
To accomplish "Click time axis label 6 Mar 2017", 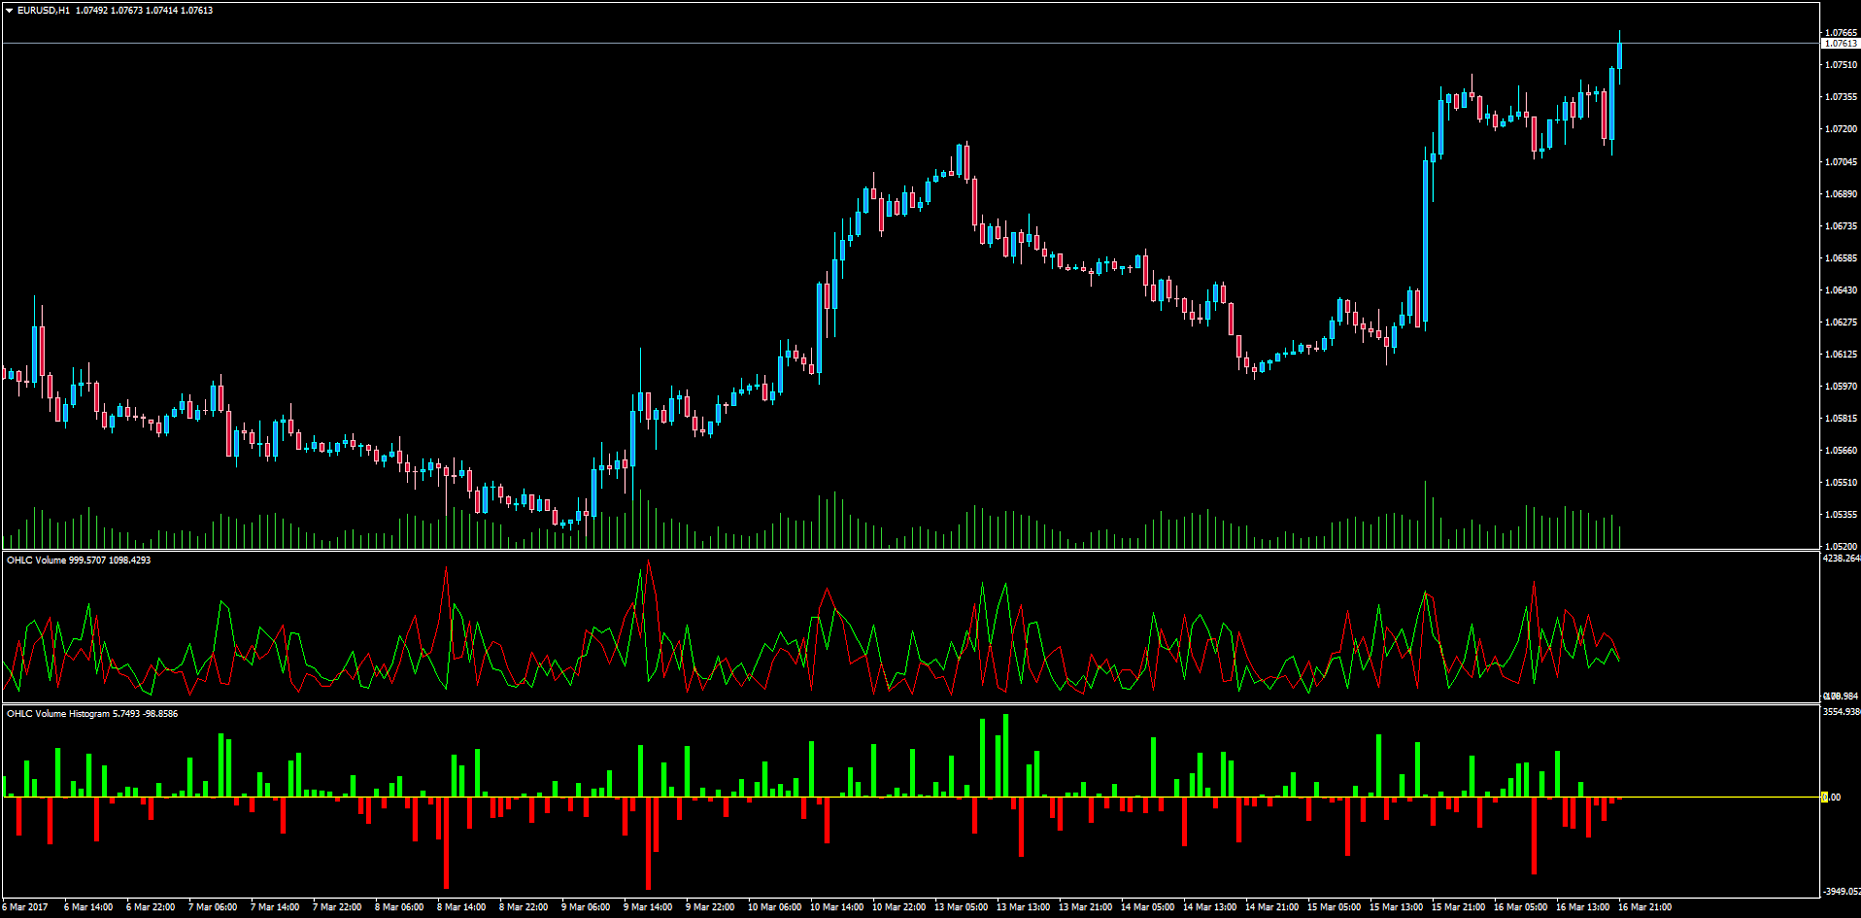I will (25, 907).
